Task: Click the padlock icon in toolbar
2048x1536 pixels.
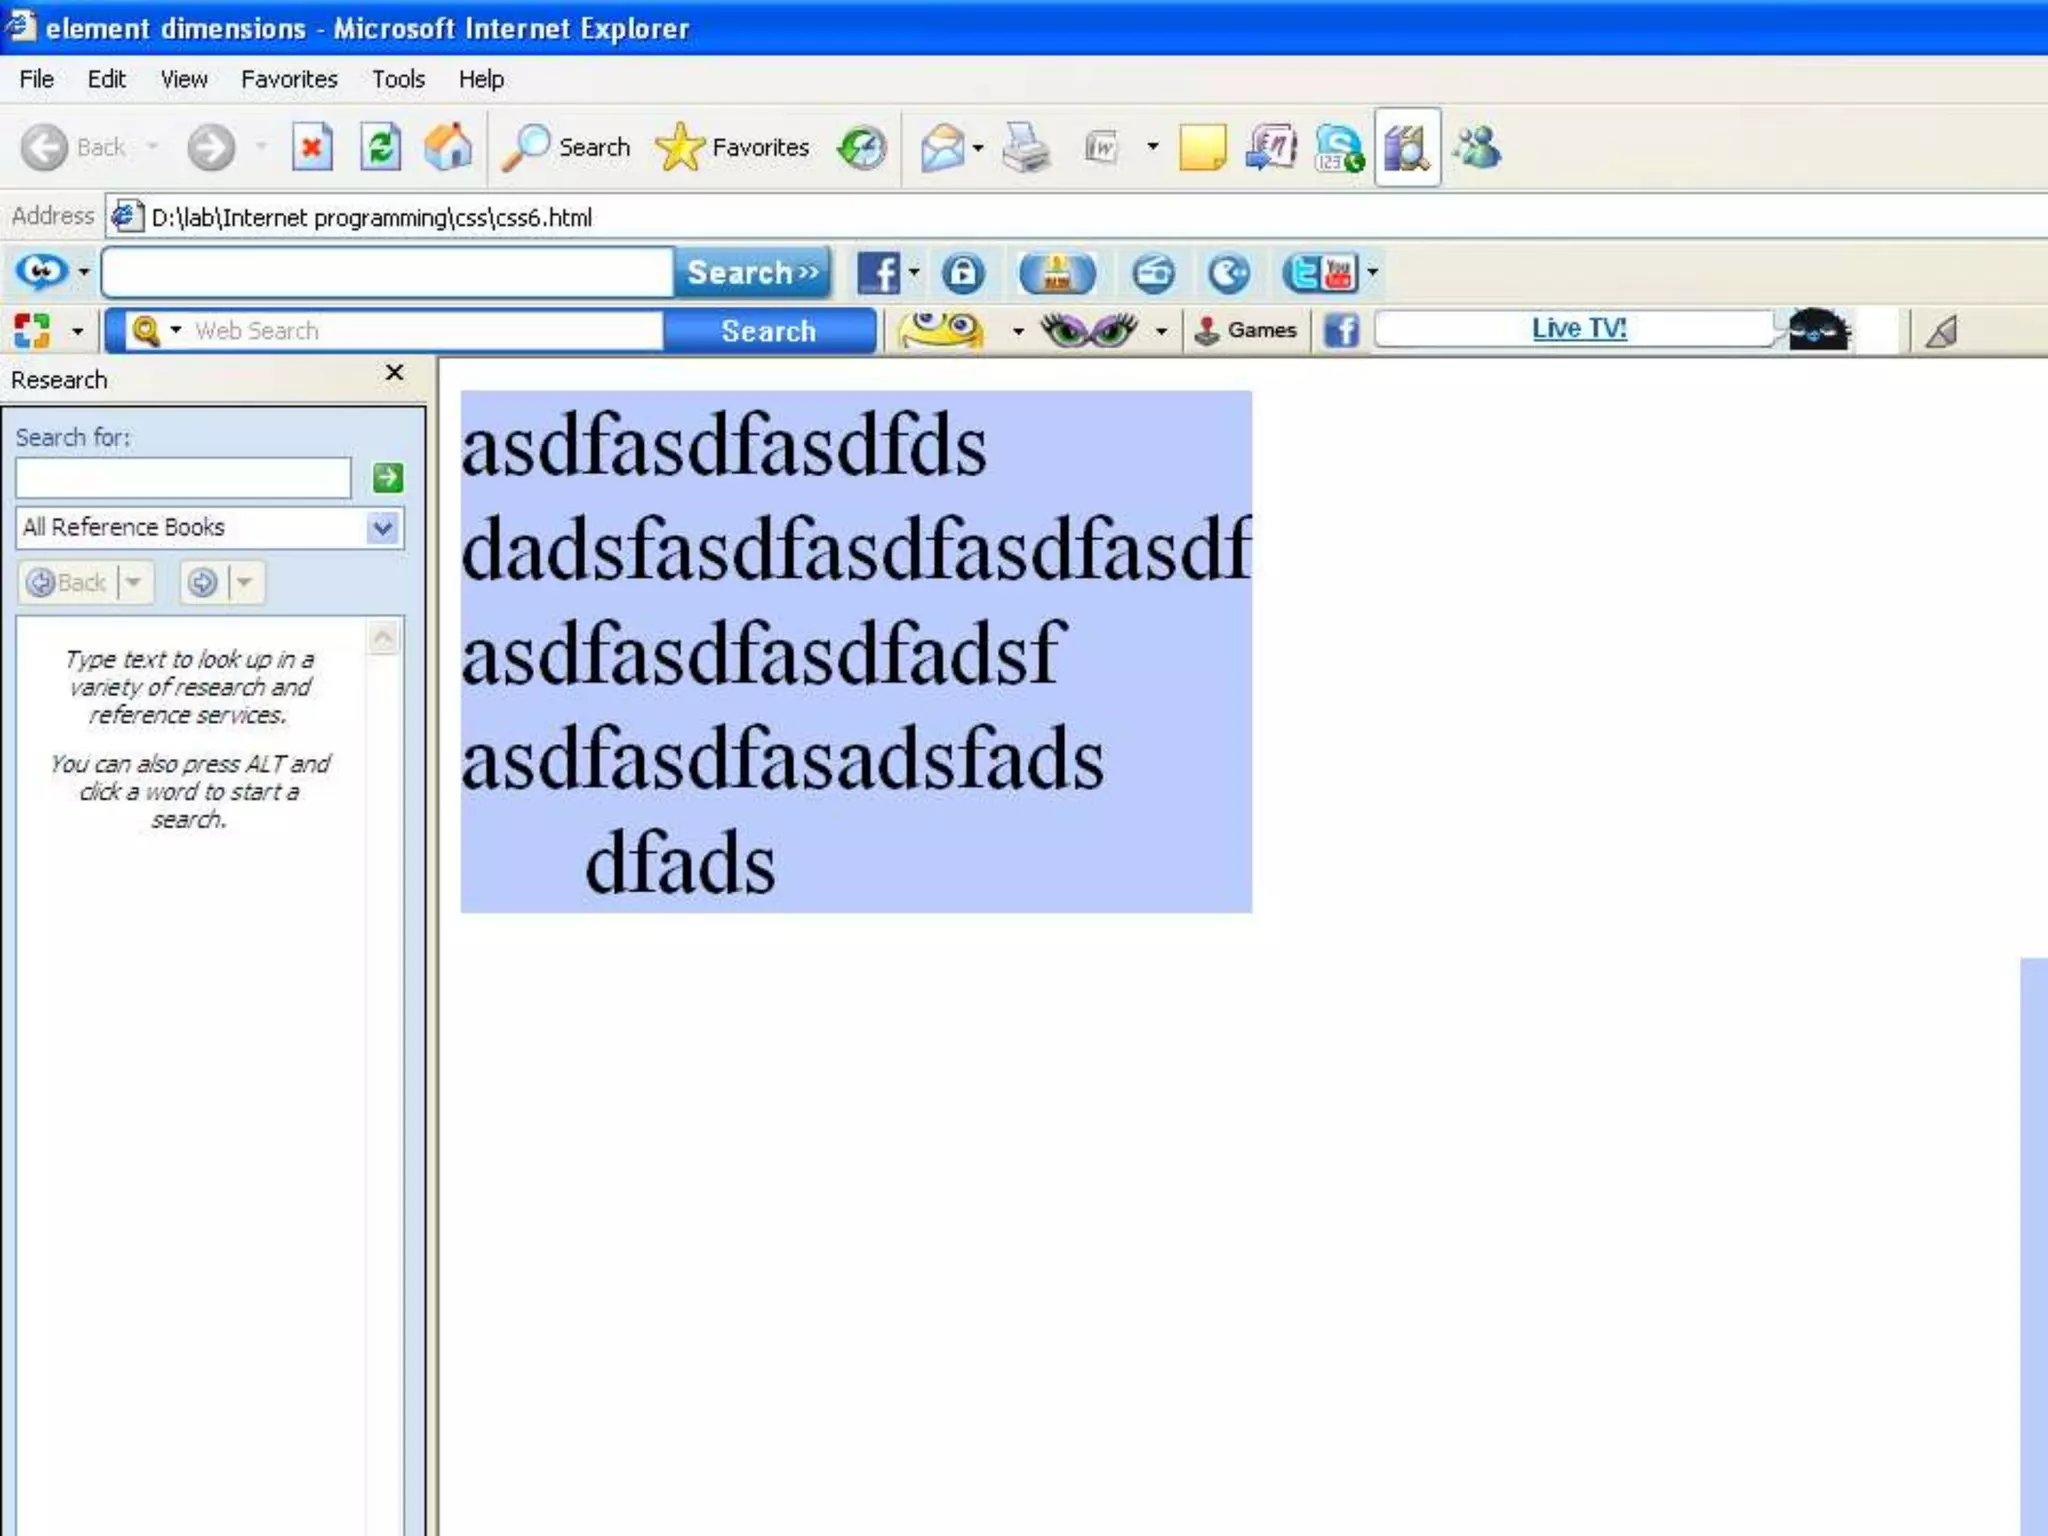Action: 963,273
